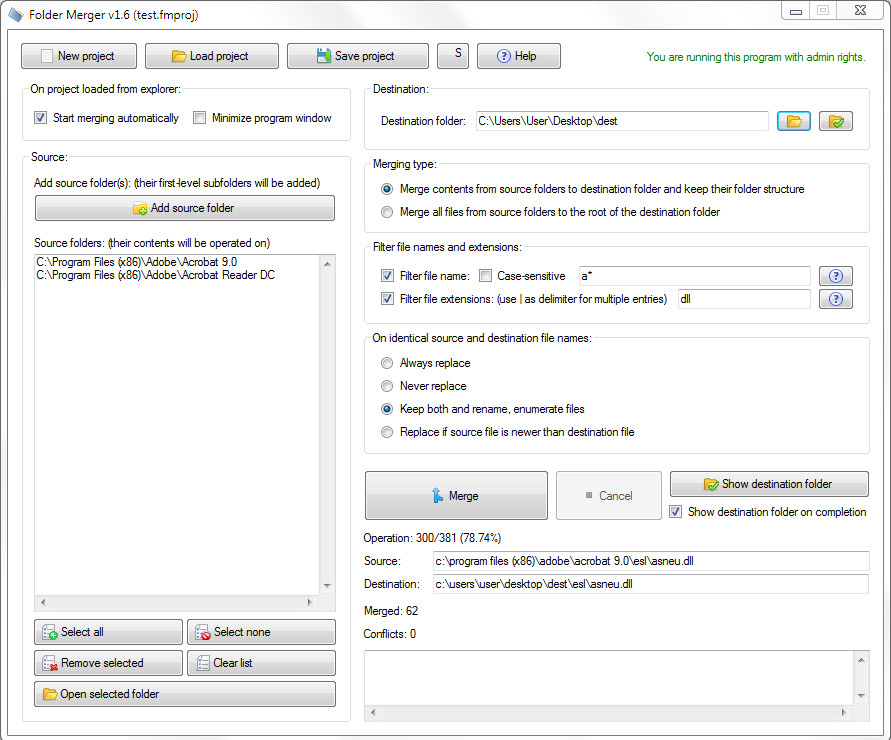Click log box scroll down arrow
The height and width of the screenshot is (740, 891).
(x=861, y=696)
